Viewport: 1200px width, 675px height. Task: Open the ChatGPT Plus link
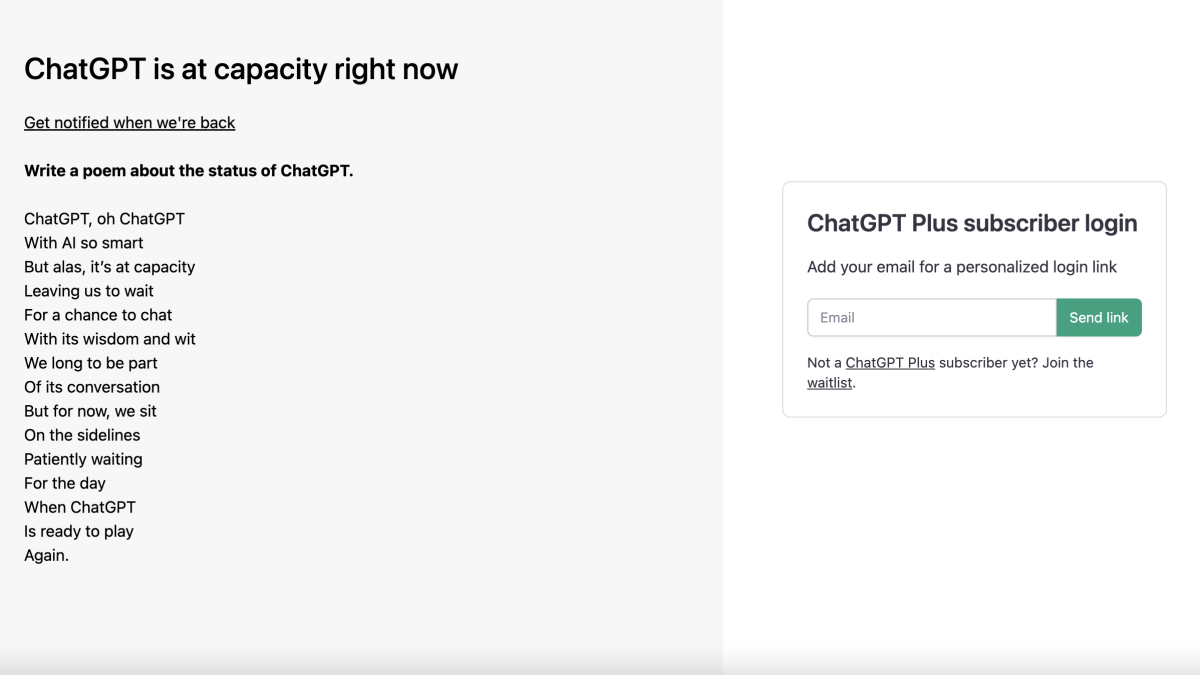tap(890, 363)
